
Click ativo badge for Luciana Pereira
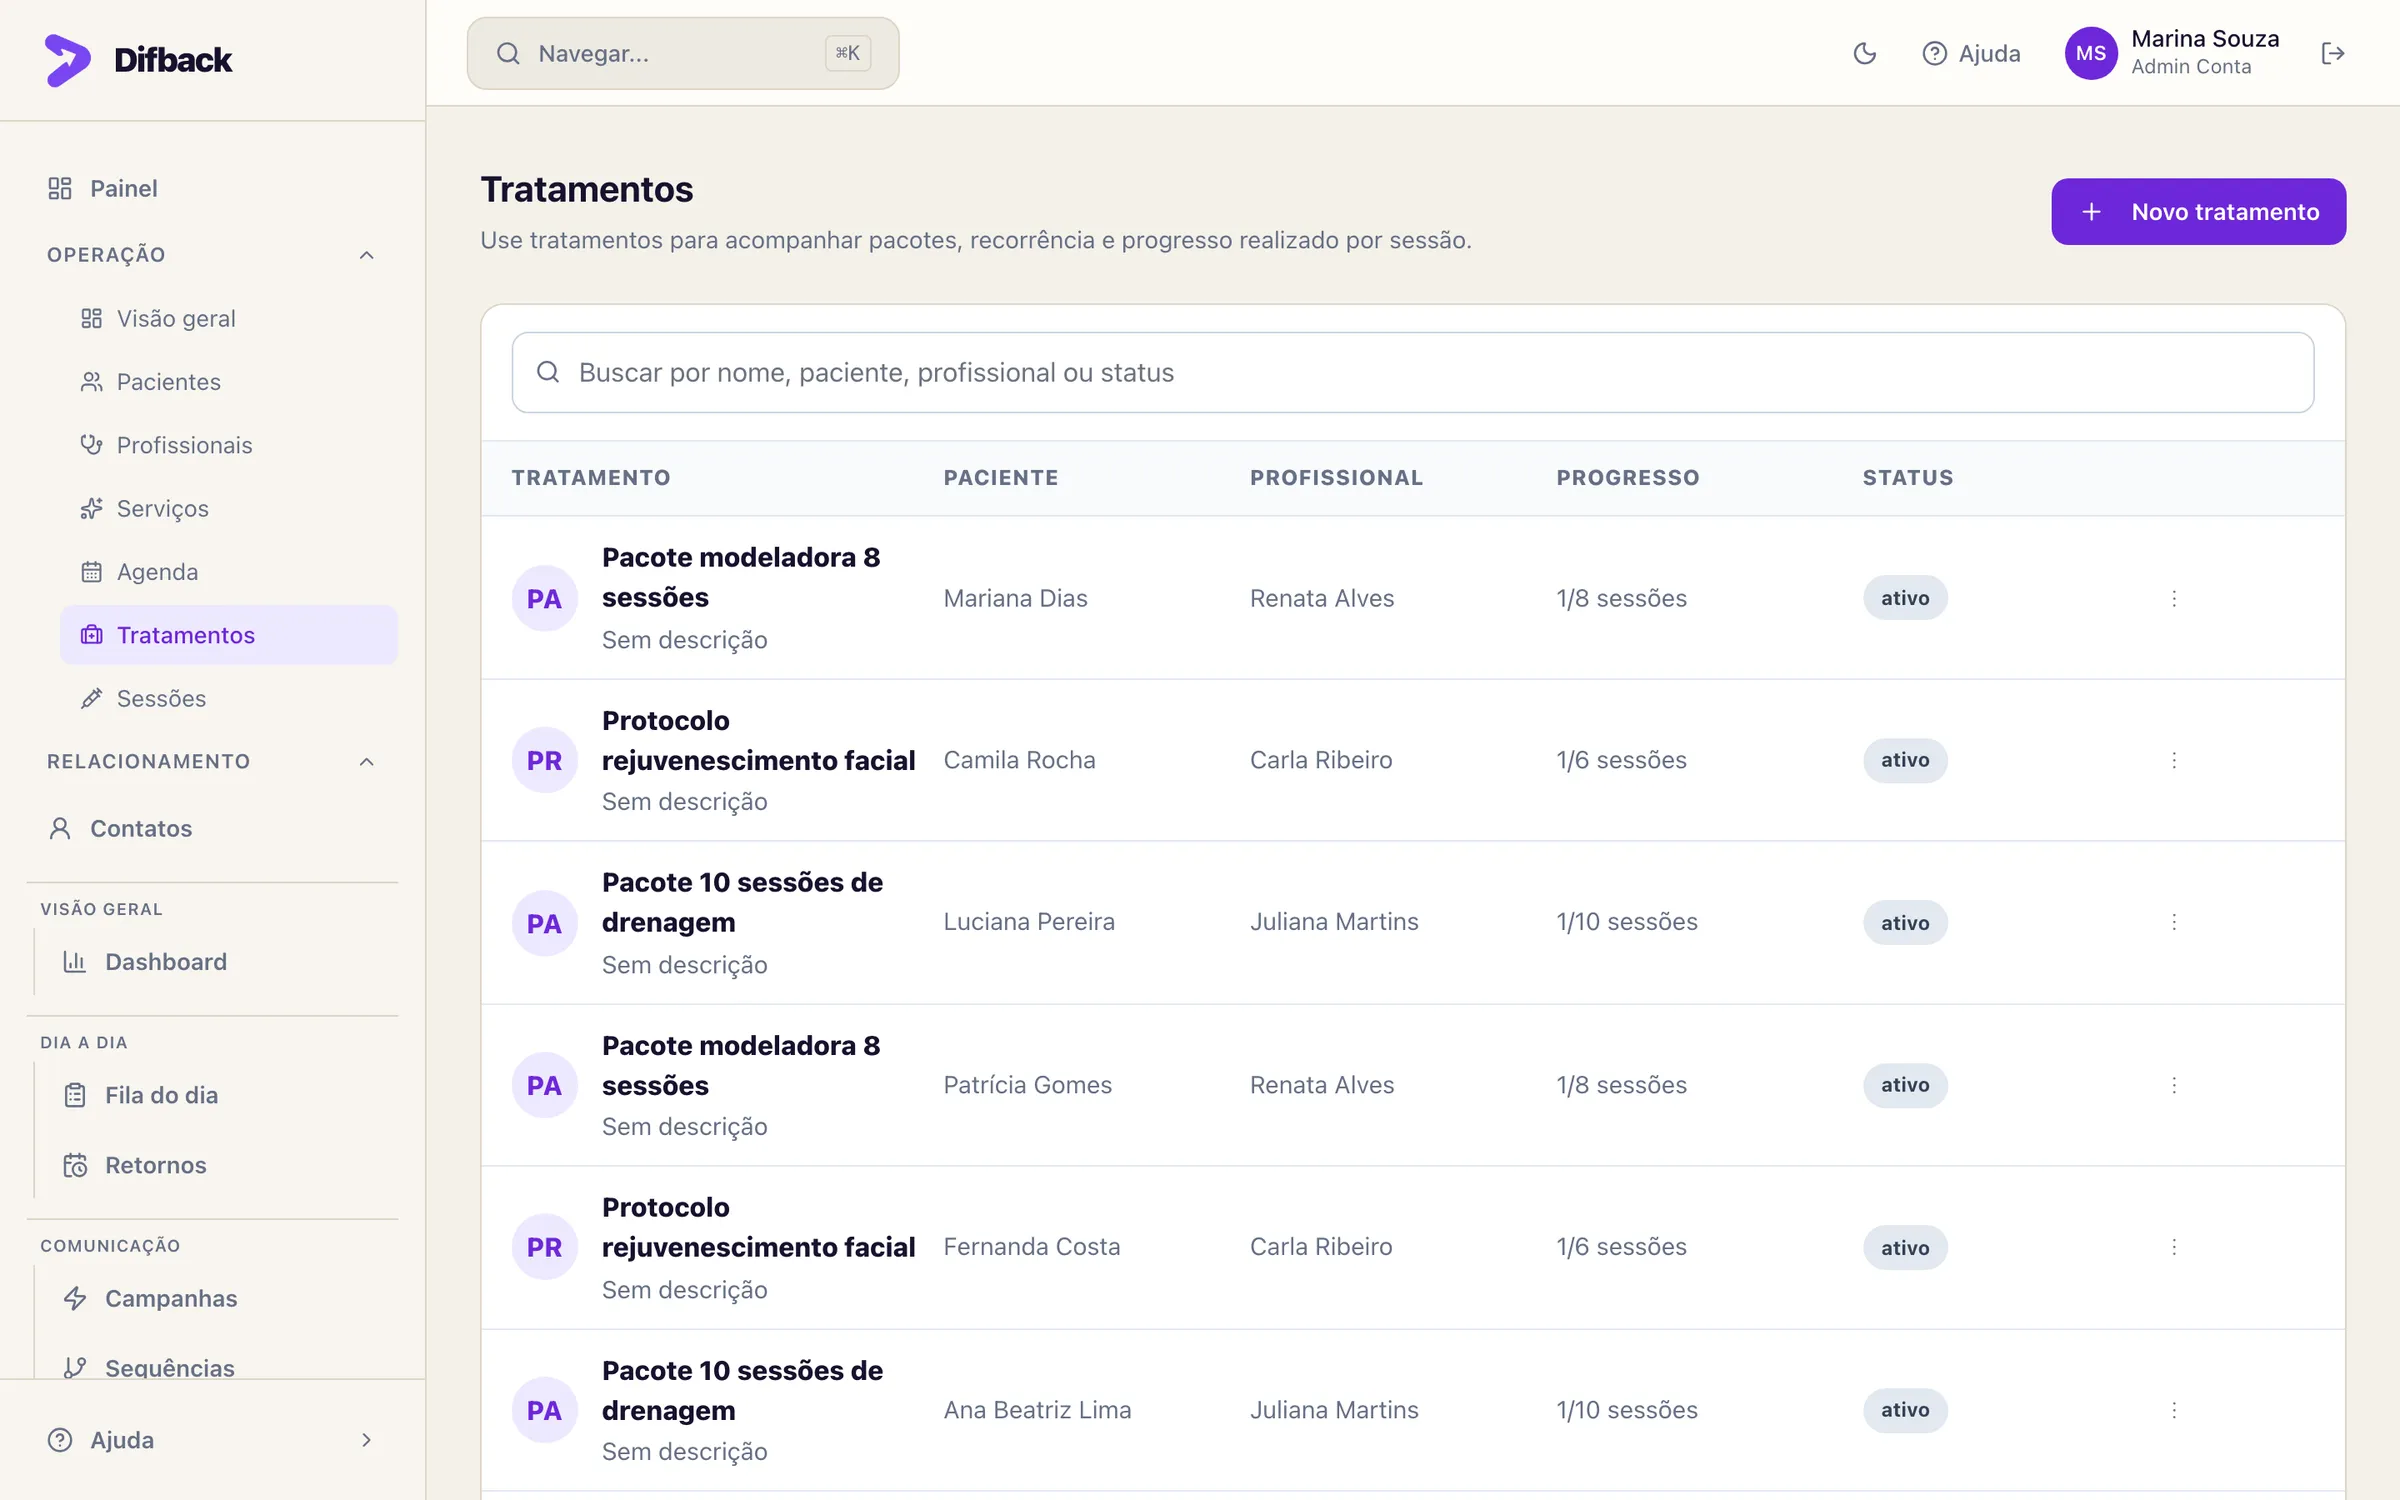(x=1905, y=923)
